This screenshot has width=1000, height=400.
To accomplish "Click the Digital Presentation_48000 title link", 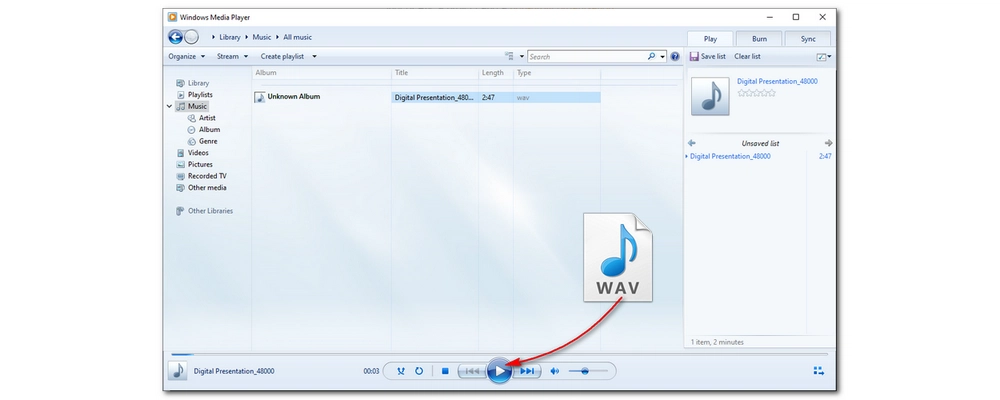I will [x=777, y=81].
